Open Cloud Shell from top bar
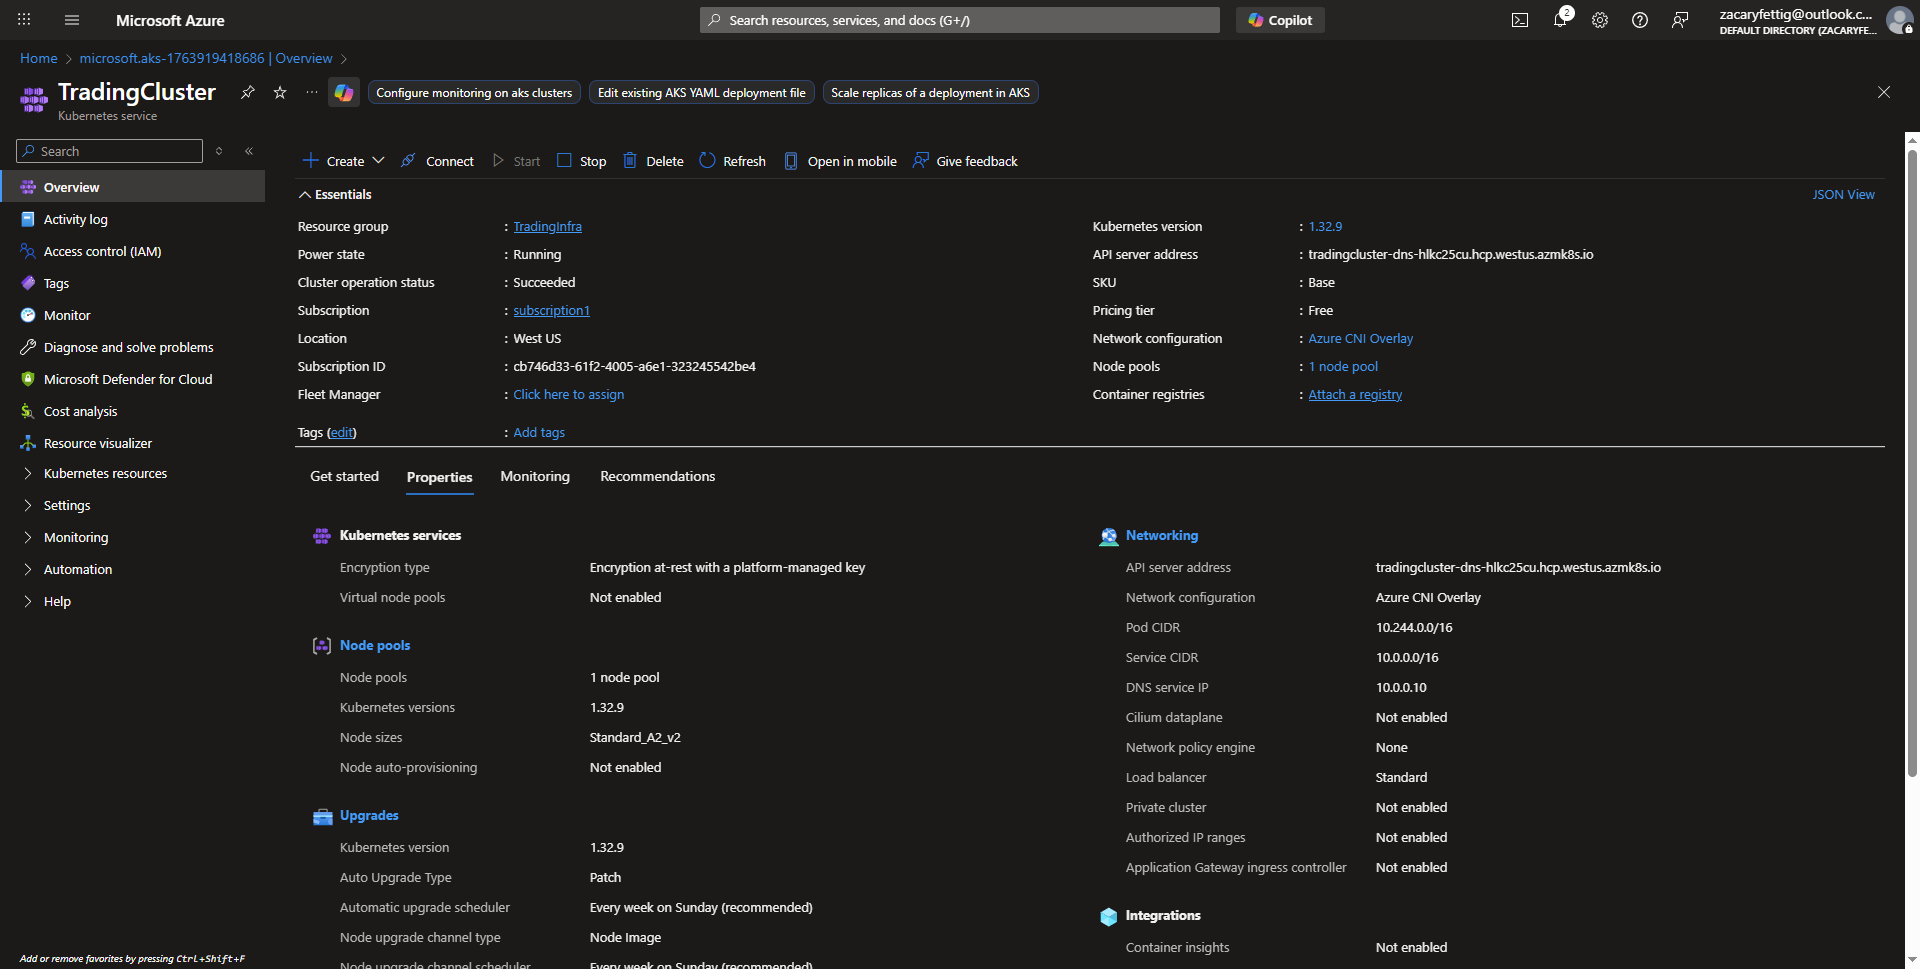The width and height of the screenshot is (1920, 969). (1519, 20)
